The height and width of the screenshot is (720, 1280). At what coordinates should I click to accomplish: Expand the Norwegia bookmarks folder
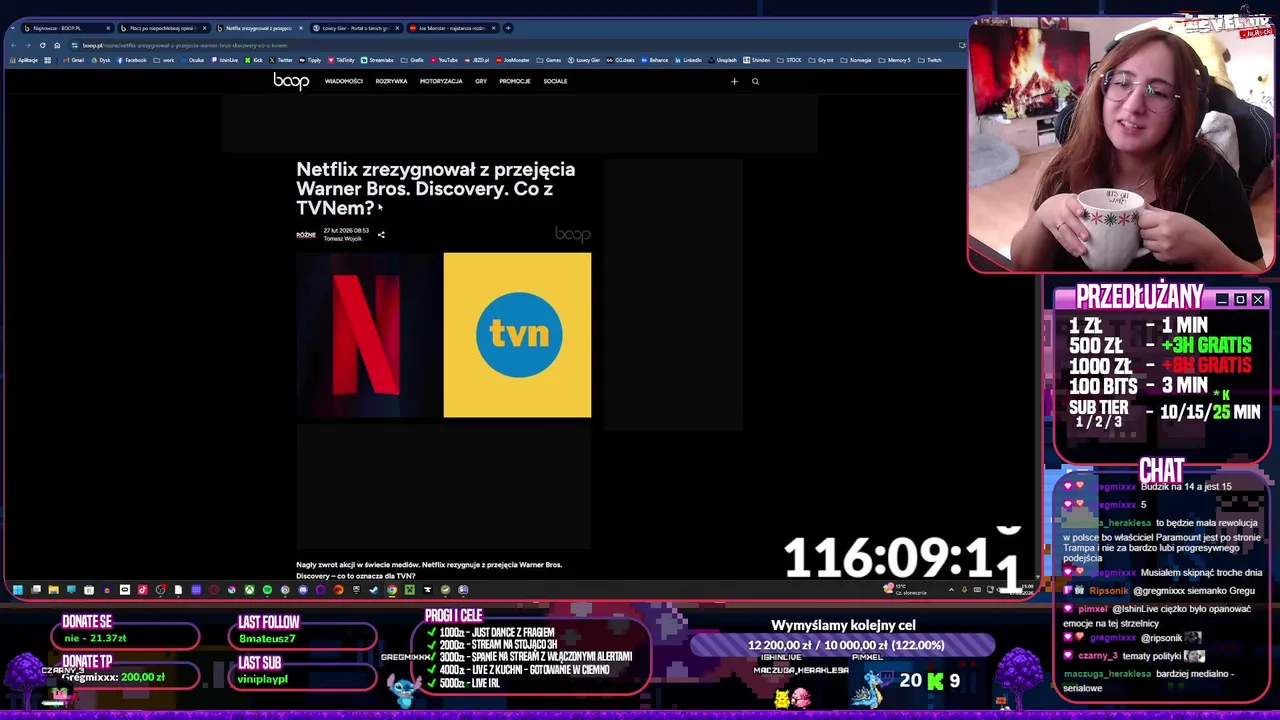click(x=858, y=60)
